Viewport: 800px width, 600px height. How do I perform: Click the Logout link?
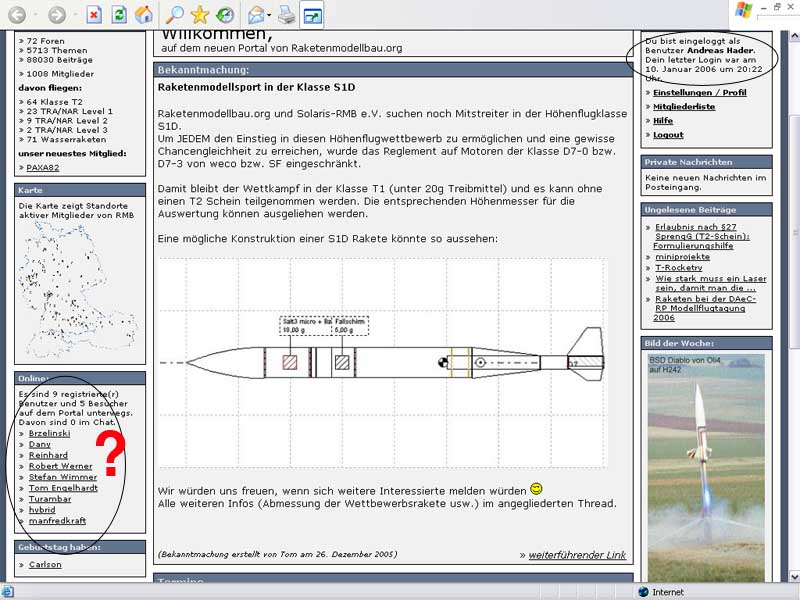click(x=668, y=135)
